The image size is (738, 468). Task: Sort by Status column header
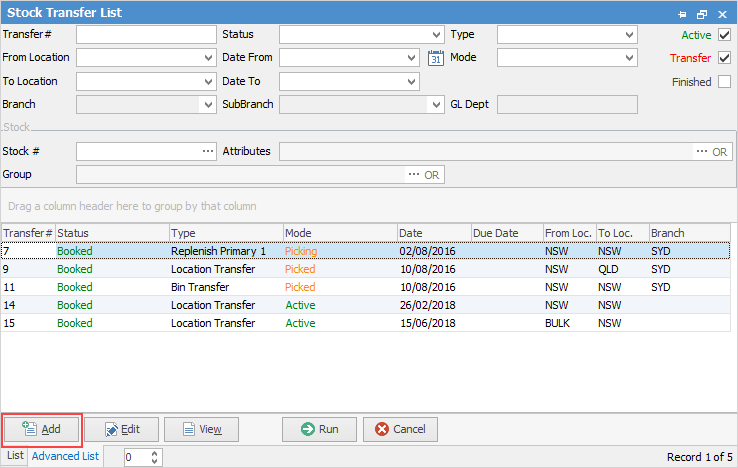[112, 233]
